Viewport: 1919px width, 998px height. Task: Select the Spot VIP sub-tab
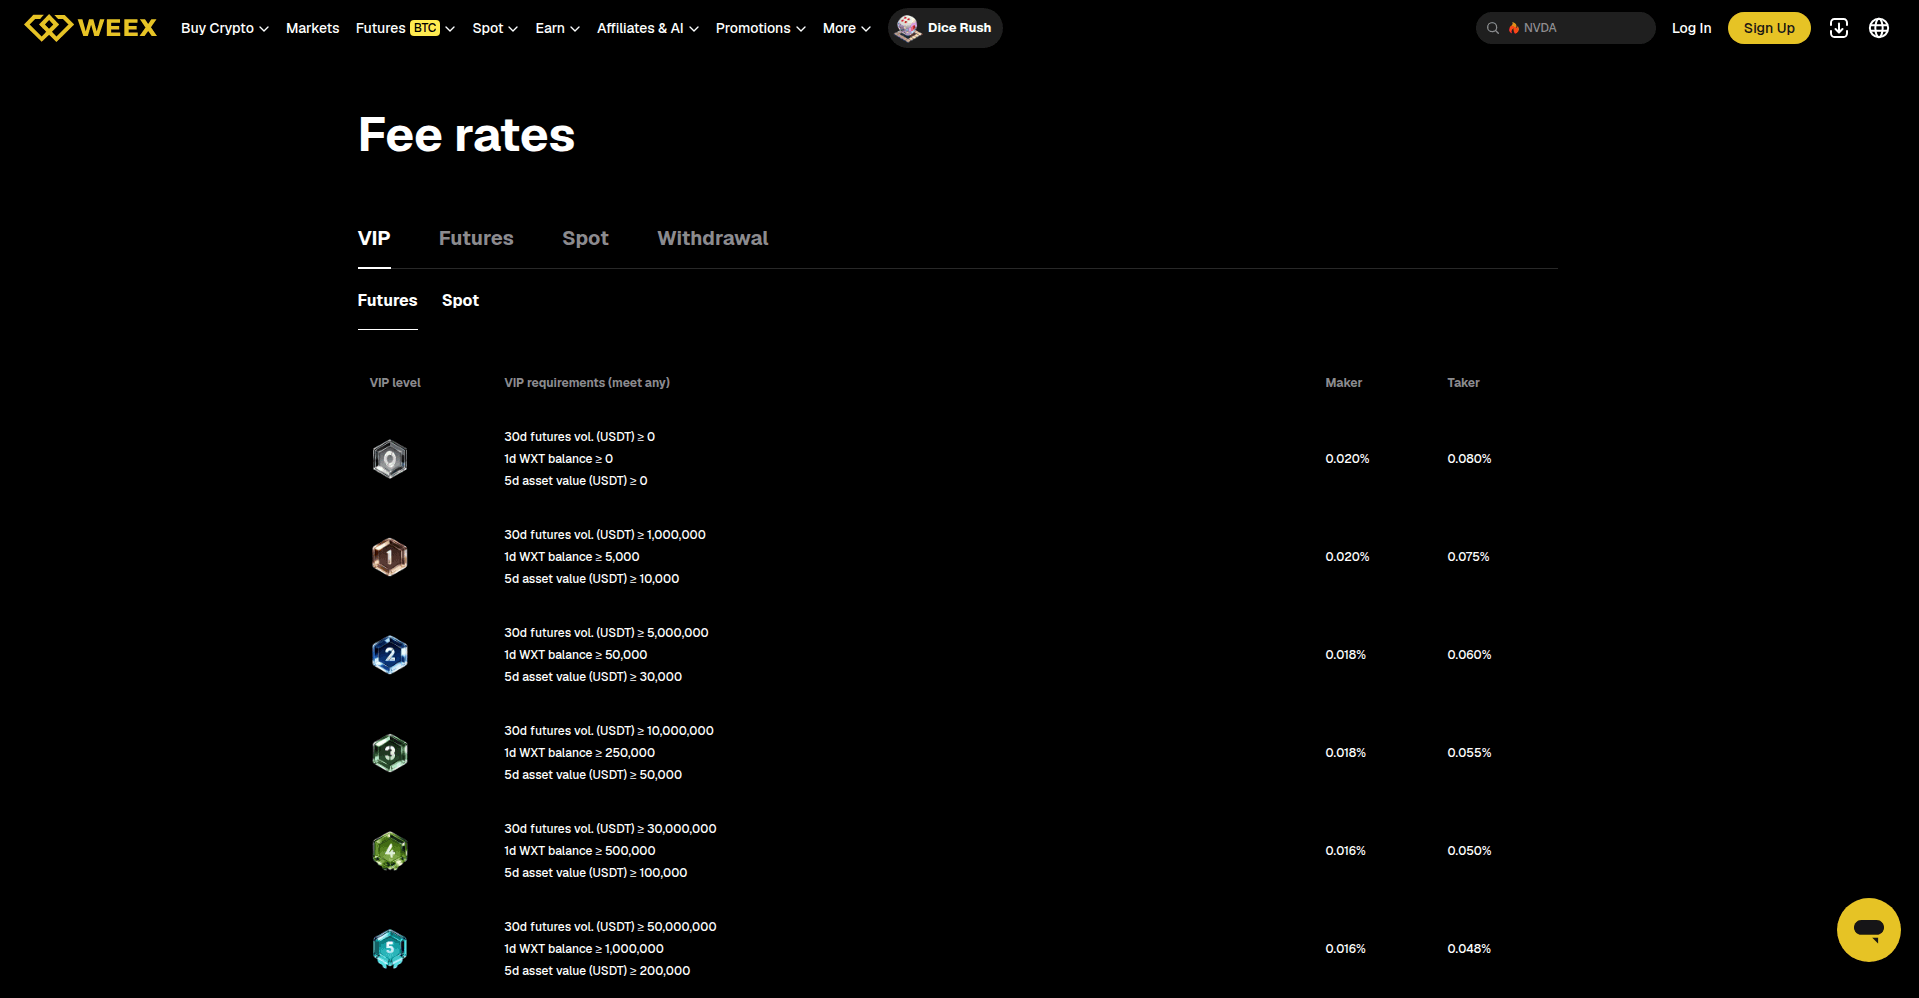(460, 300)
